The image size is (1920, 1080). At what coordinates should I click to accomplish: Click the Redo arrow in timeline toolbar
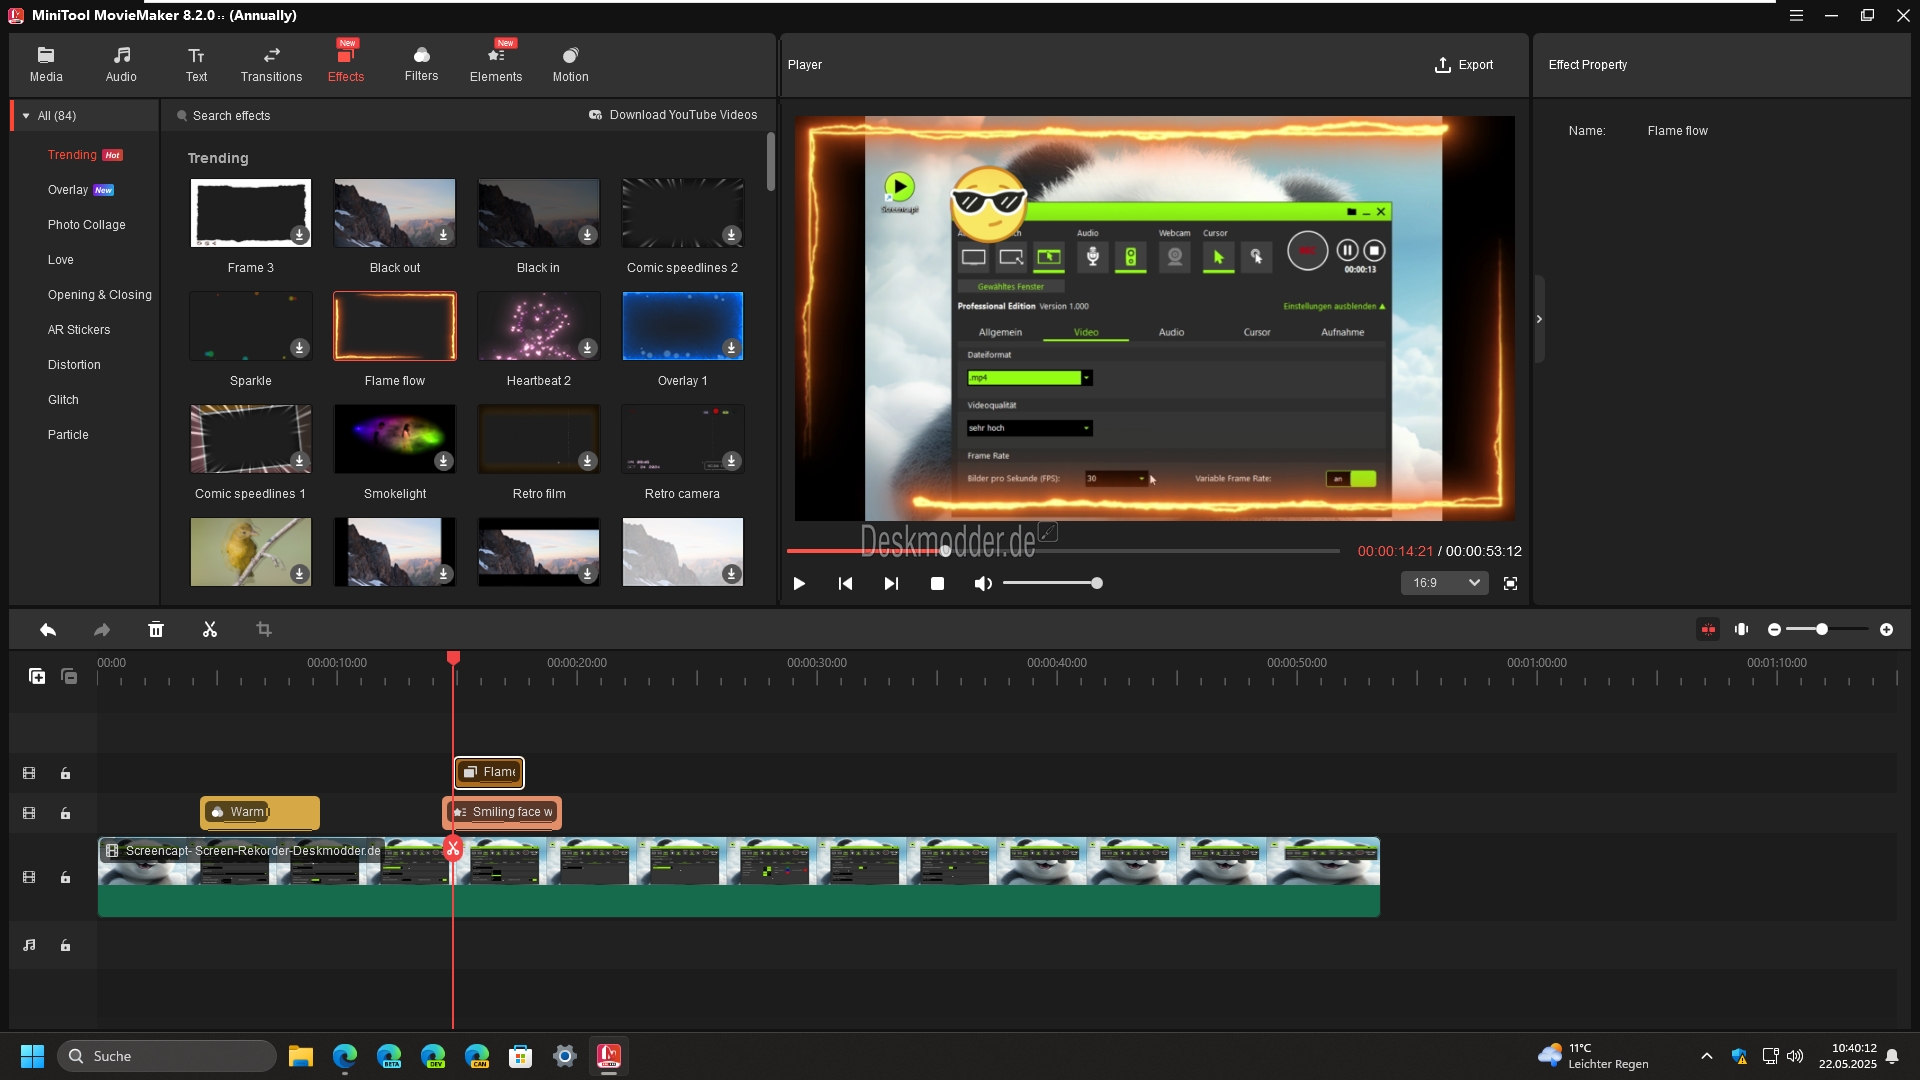pos(102,630)
